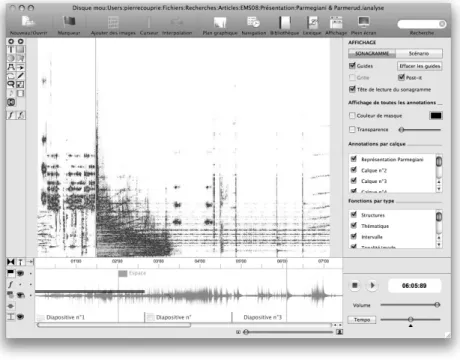Select the marker track icon below bowtie

pyautogui.click(x=11, y=273)
